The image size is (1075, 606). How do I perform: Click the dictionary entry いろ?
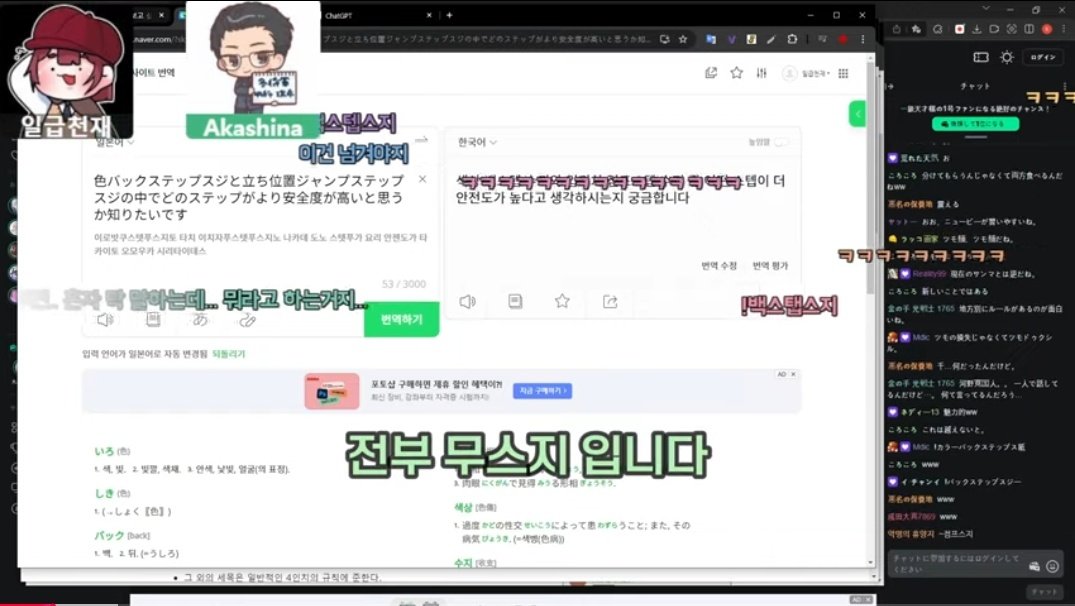104,451
